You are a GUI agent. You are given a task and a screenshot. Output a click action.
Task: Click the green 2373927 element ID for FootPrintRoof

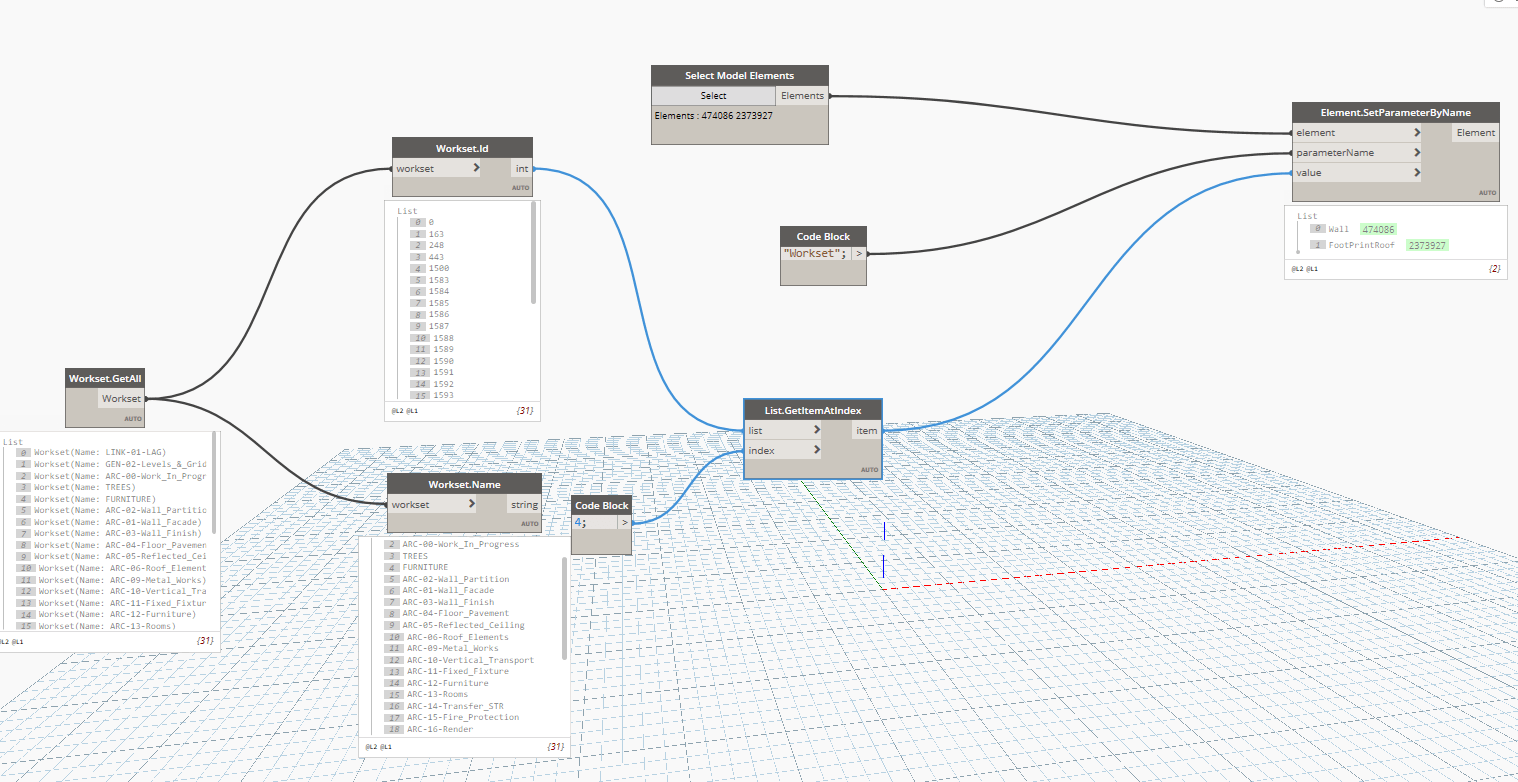[x=1428, y=245]
